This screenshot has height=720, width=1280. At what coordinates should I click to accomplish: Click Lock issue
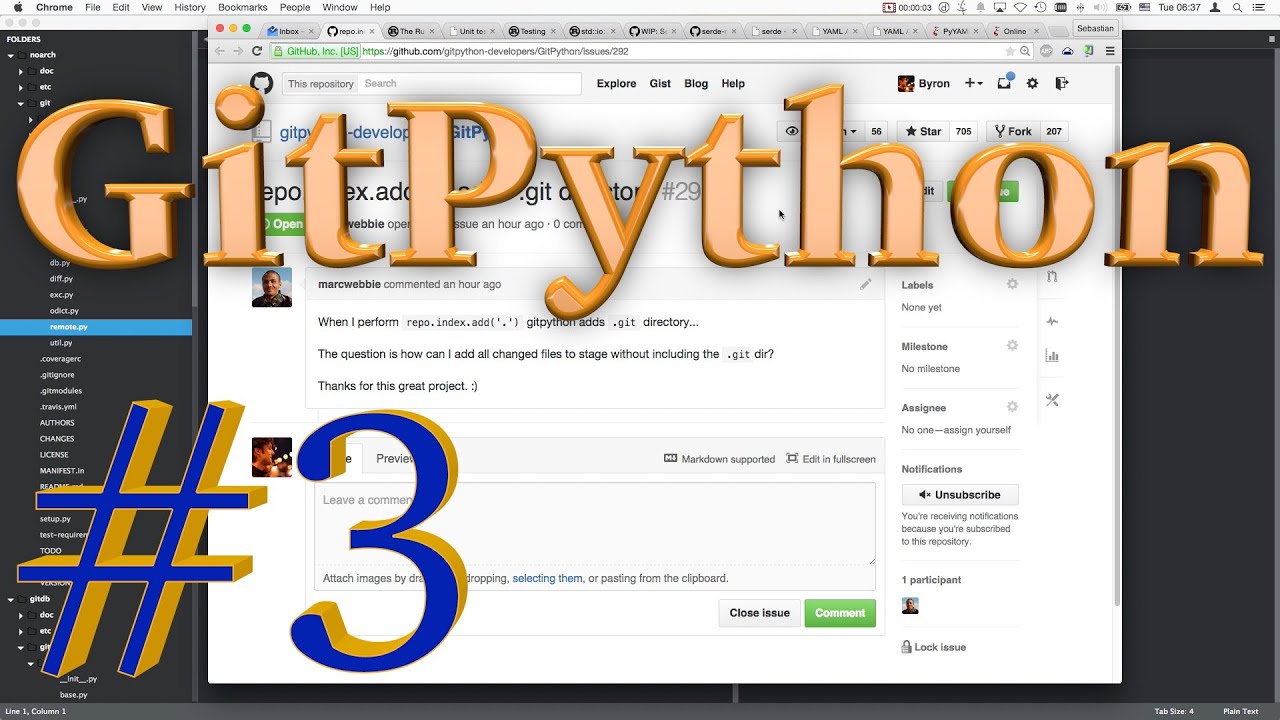[934, 647]
